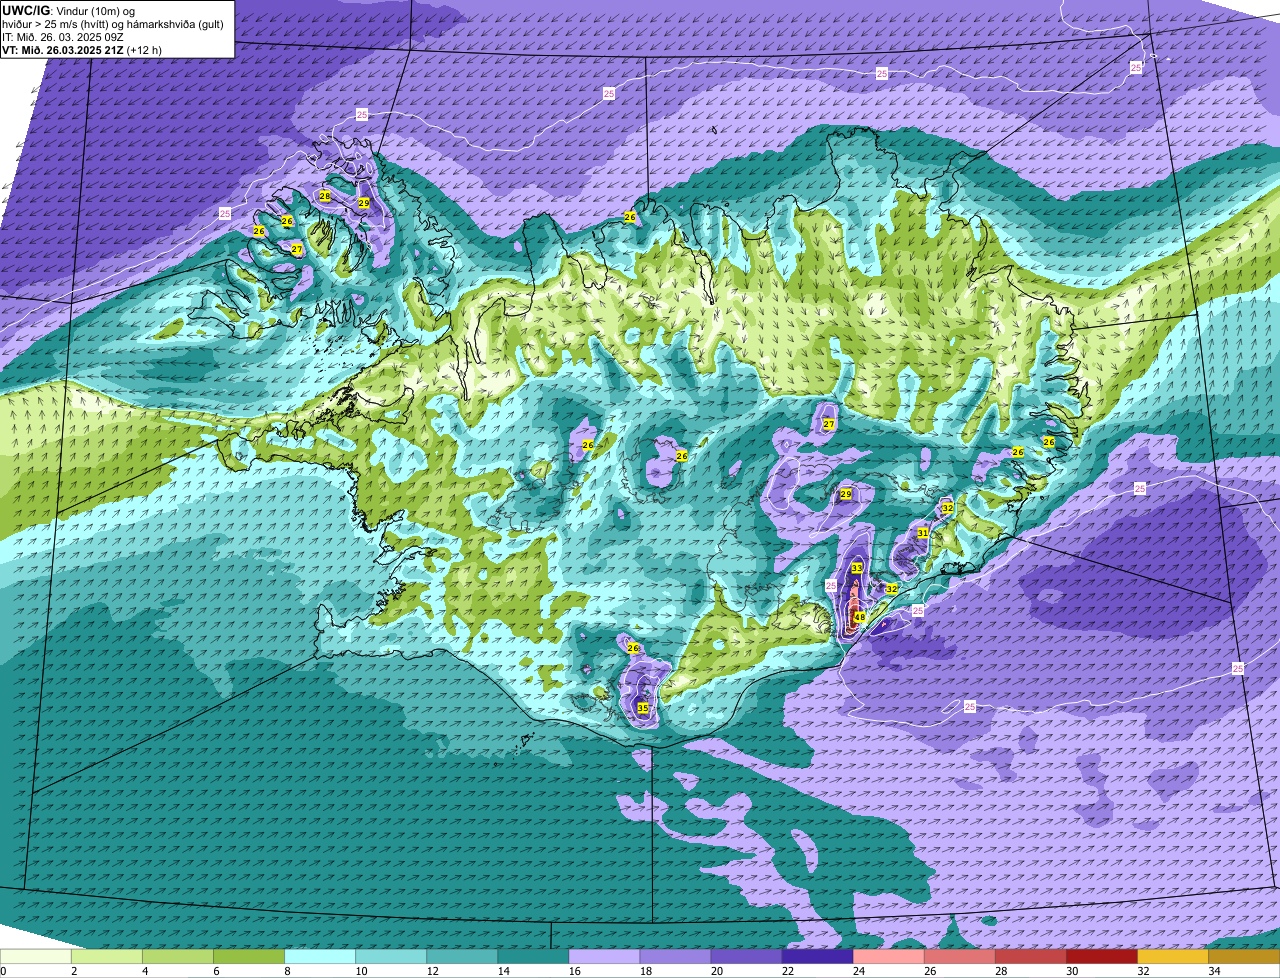Pick the 30–32 m/s dark red legend swatch

[1101, 956]
